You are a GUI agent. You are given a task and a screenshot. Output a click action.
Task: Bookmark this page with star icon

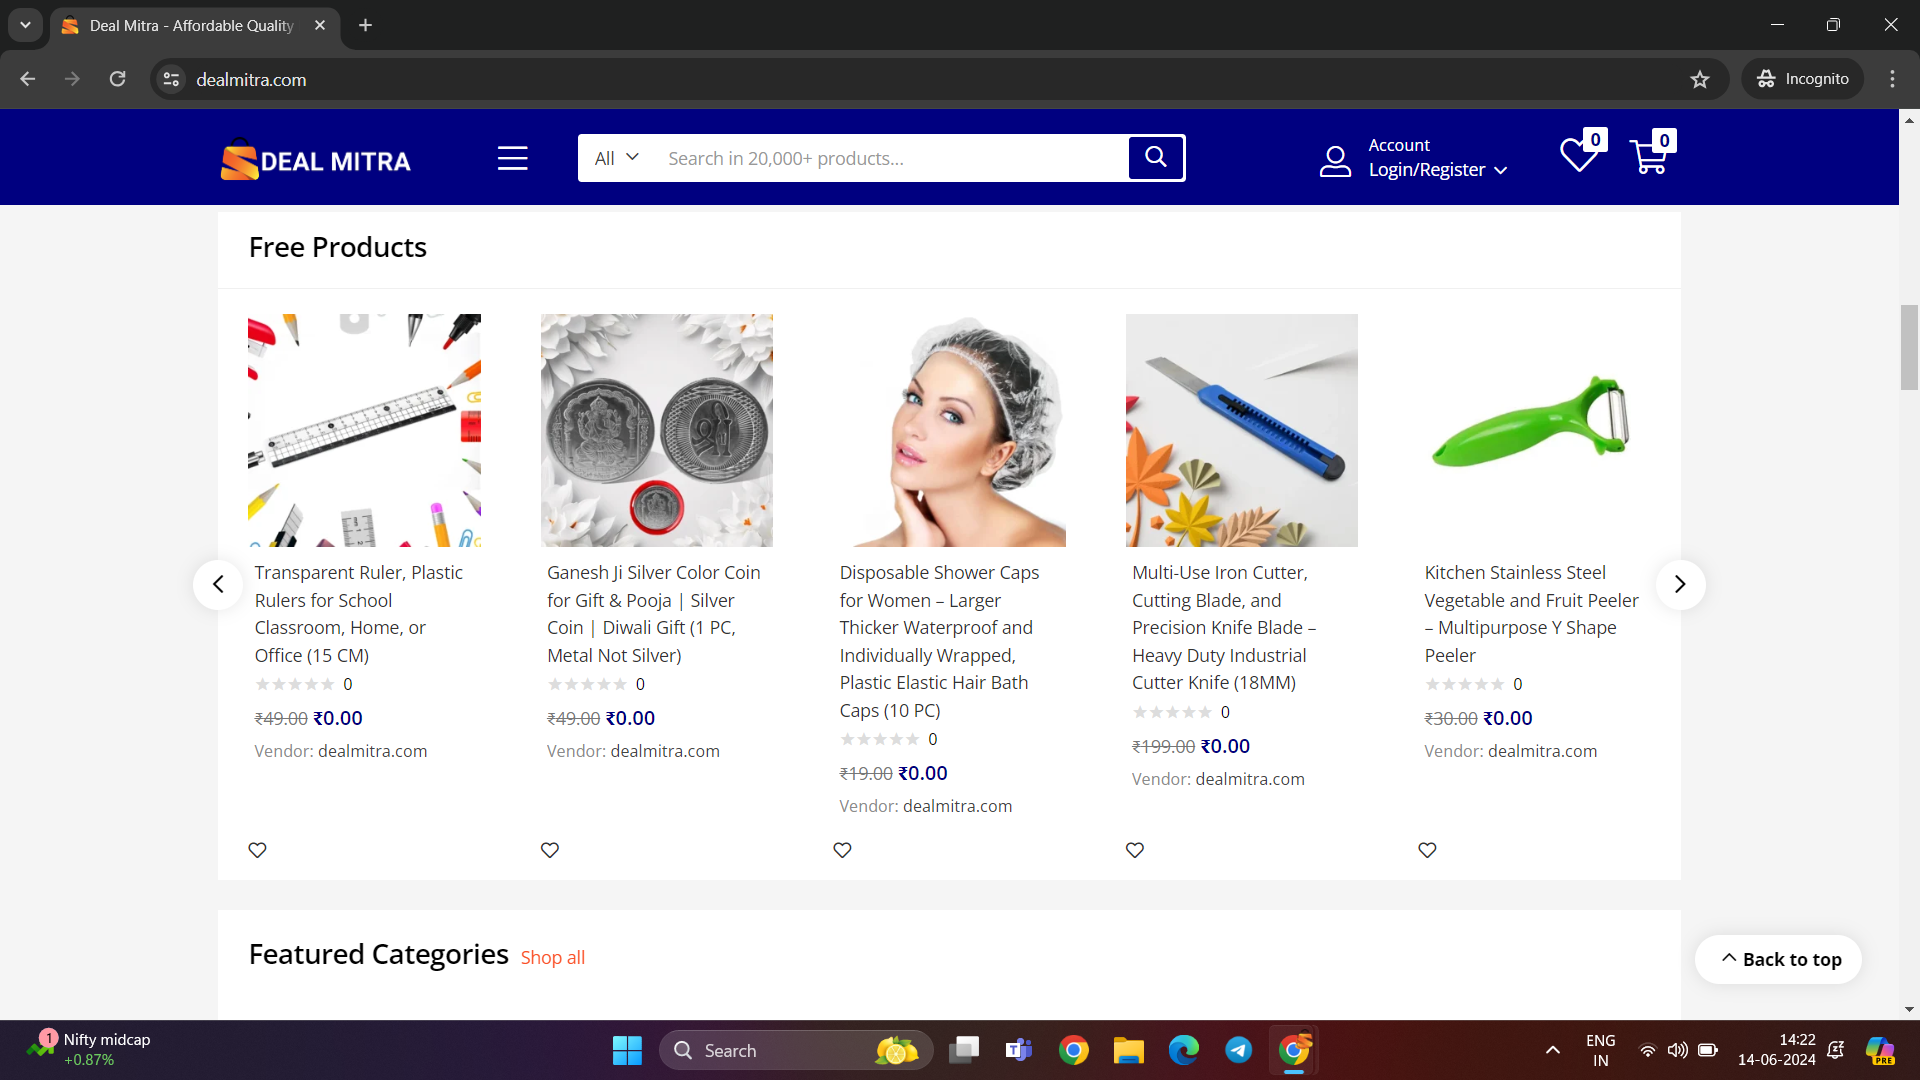point(1700,79)
